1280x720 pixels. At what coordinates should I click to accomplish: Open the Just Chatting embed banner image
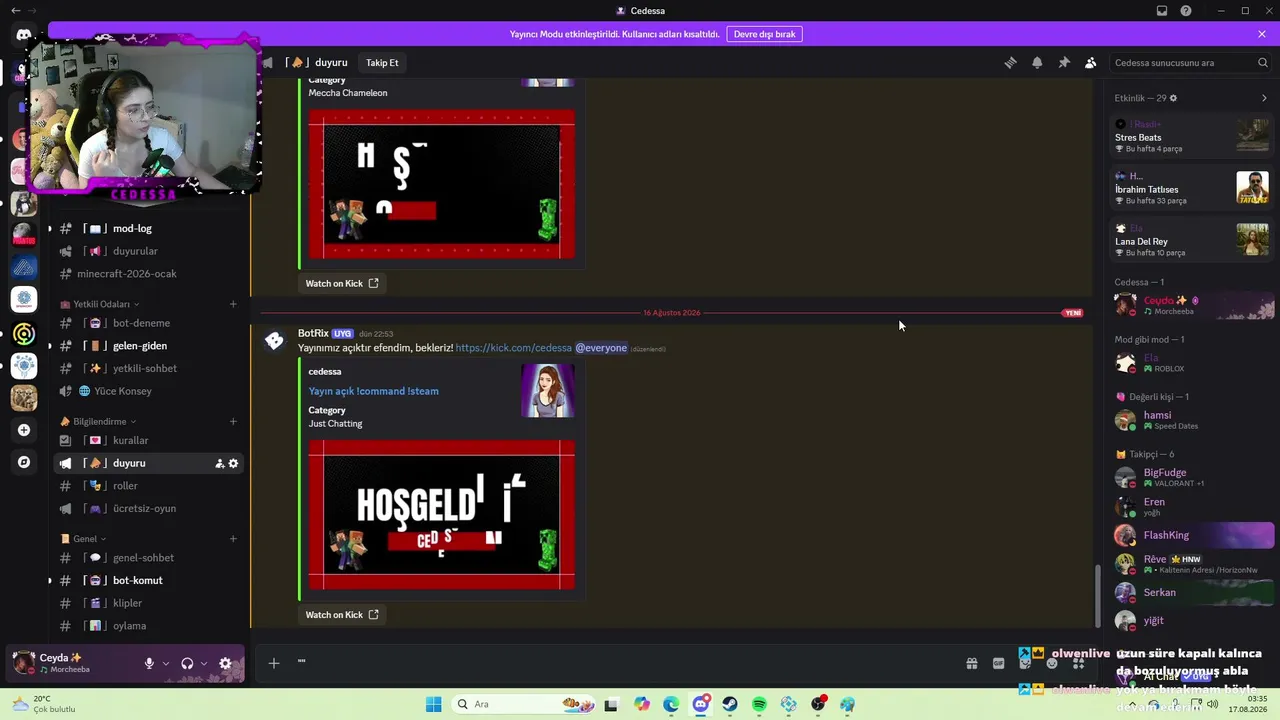pos(442,514)
